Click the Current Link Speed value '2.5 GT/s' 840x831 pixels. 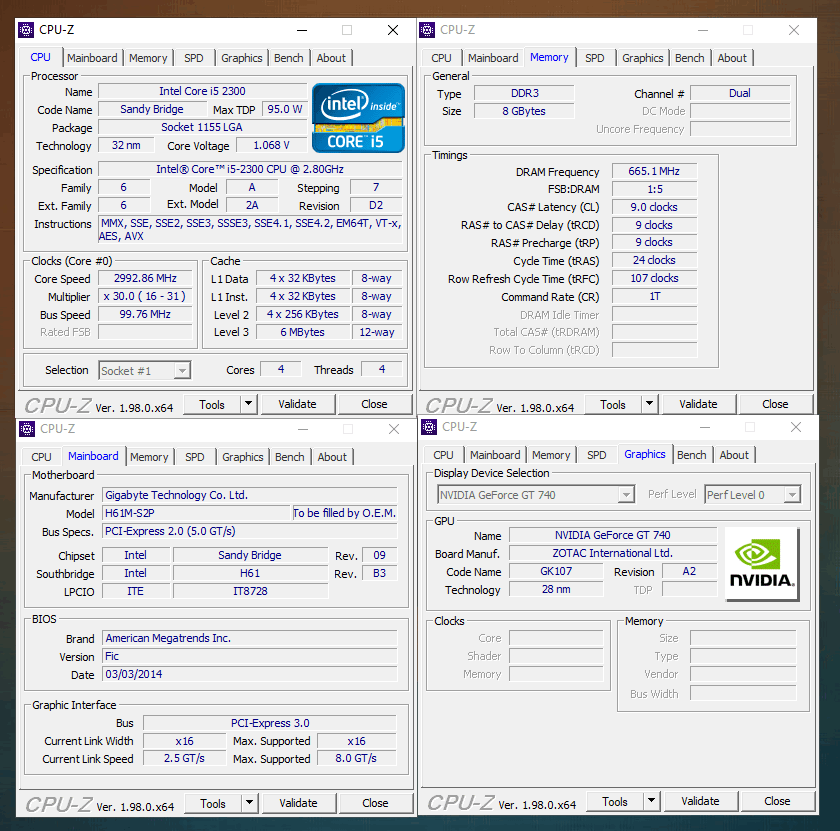(x=184, y=759)
